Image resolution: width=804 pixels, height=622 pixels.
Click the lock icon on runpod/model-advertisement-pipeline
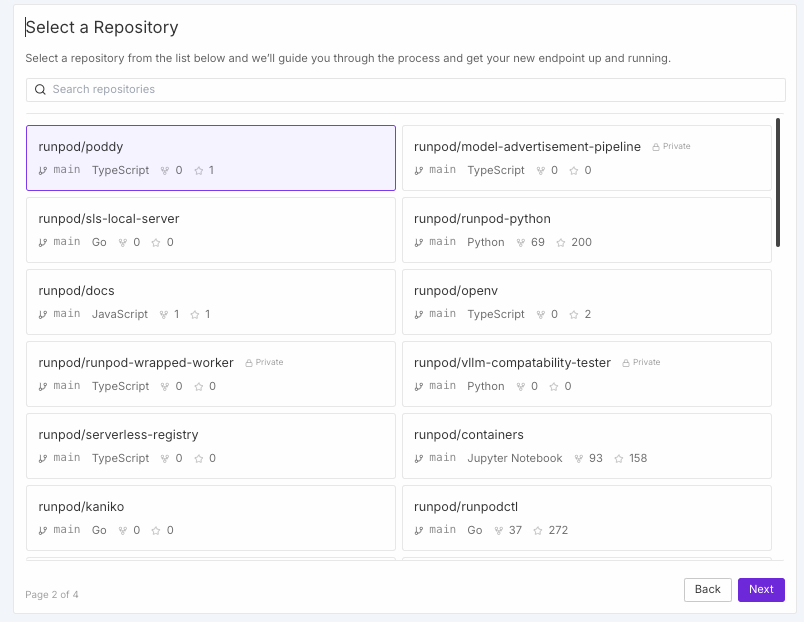click(656, 147)
